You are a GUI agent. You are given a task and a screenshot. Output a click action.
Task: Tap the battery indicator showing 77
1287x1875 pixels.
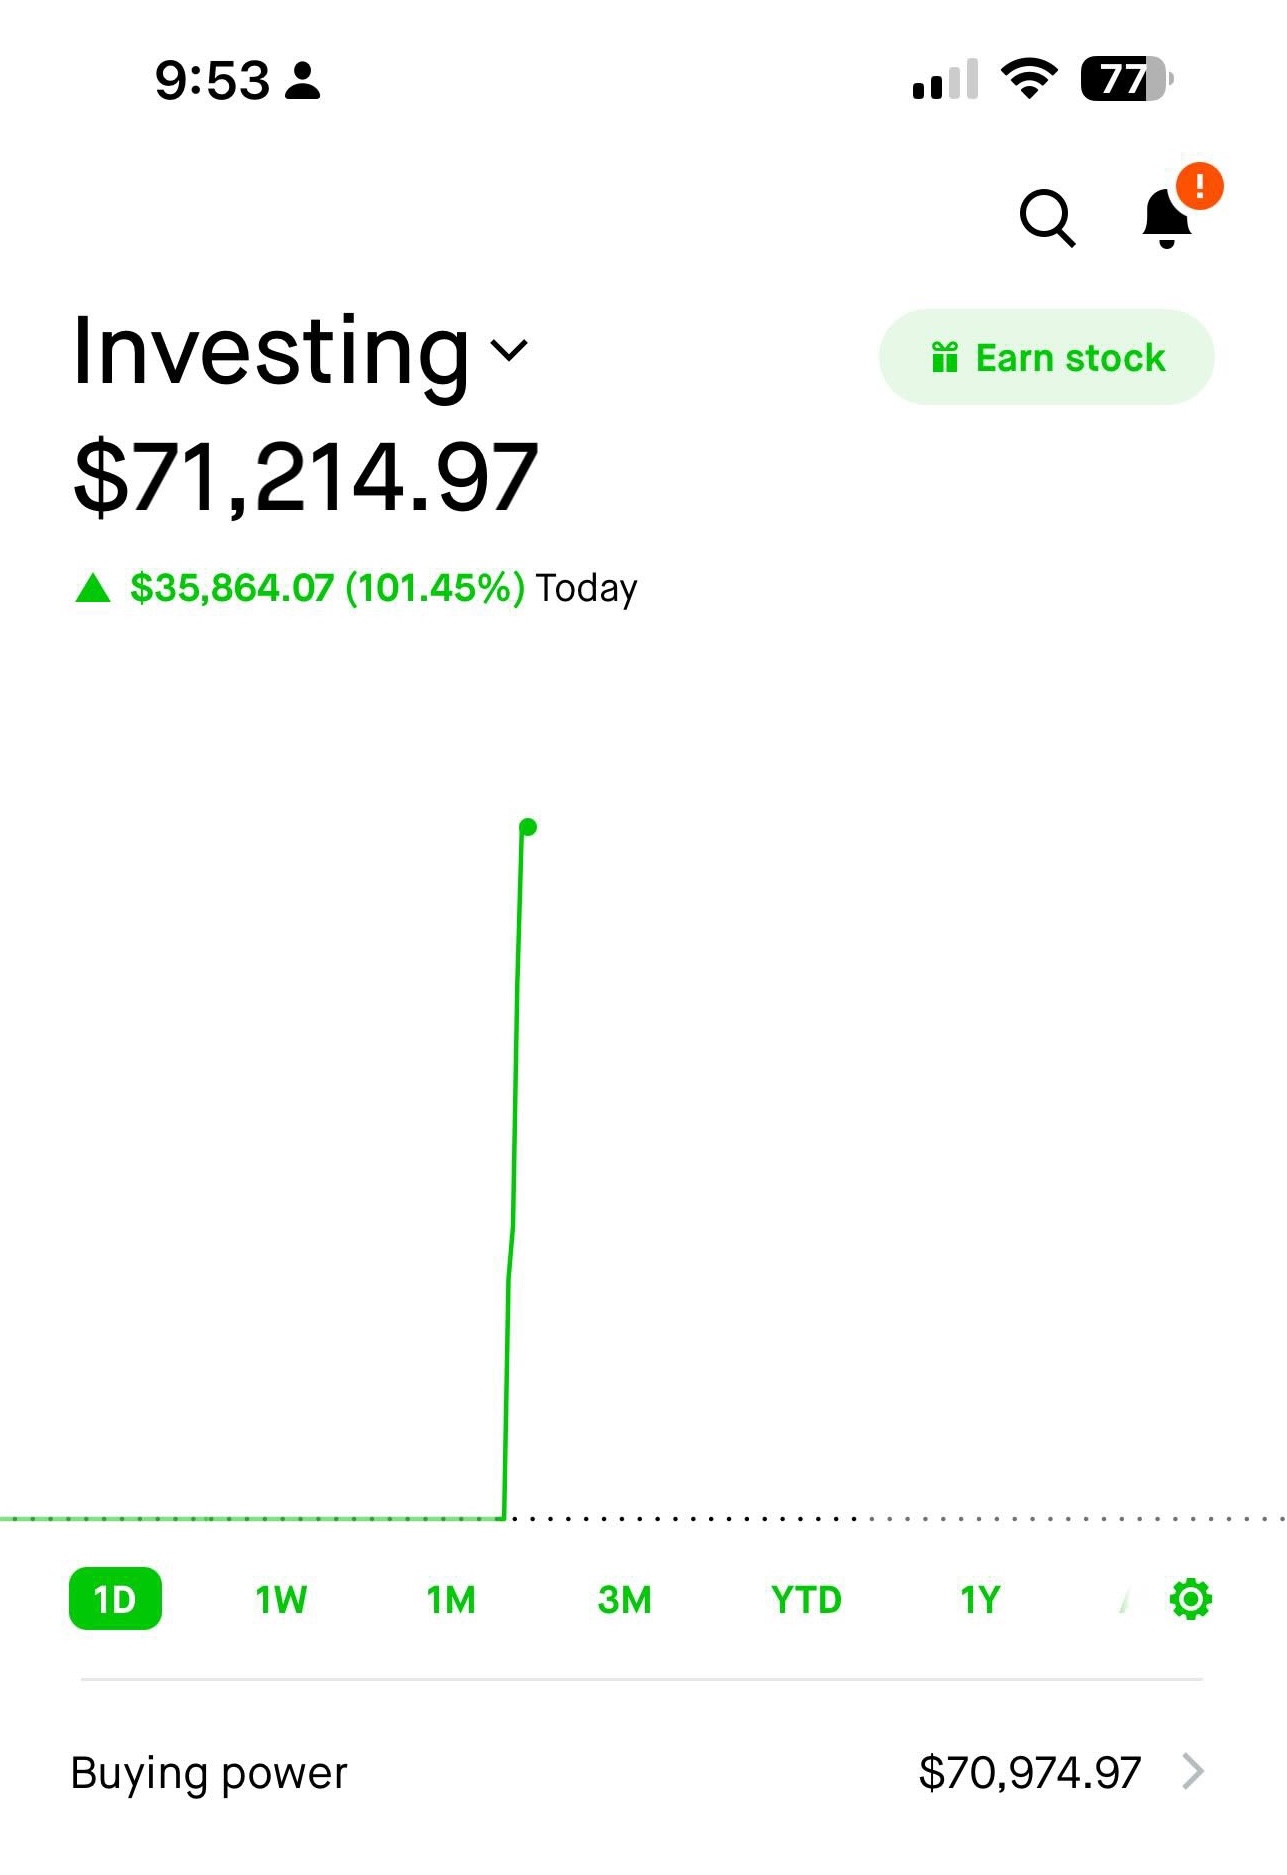point(1126,79)
